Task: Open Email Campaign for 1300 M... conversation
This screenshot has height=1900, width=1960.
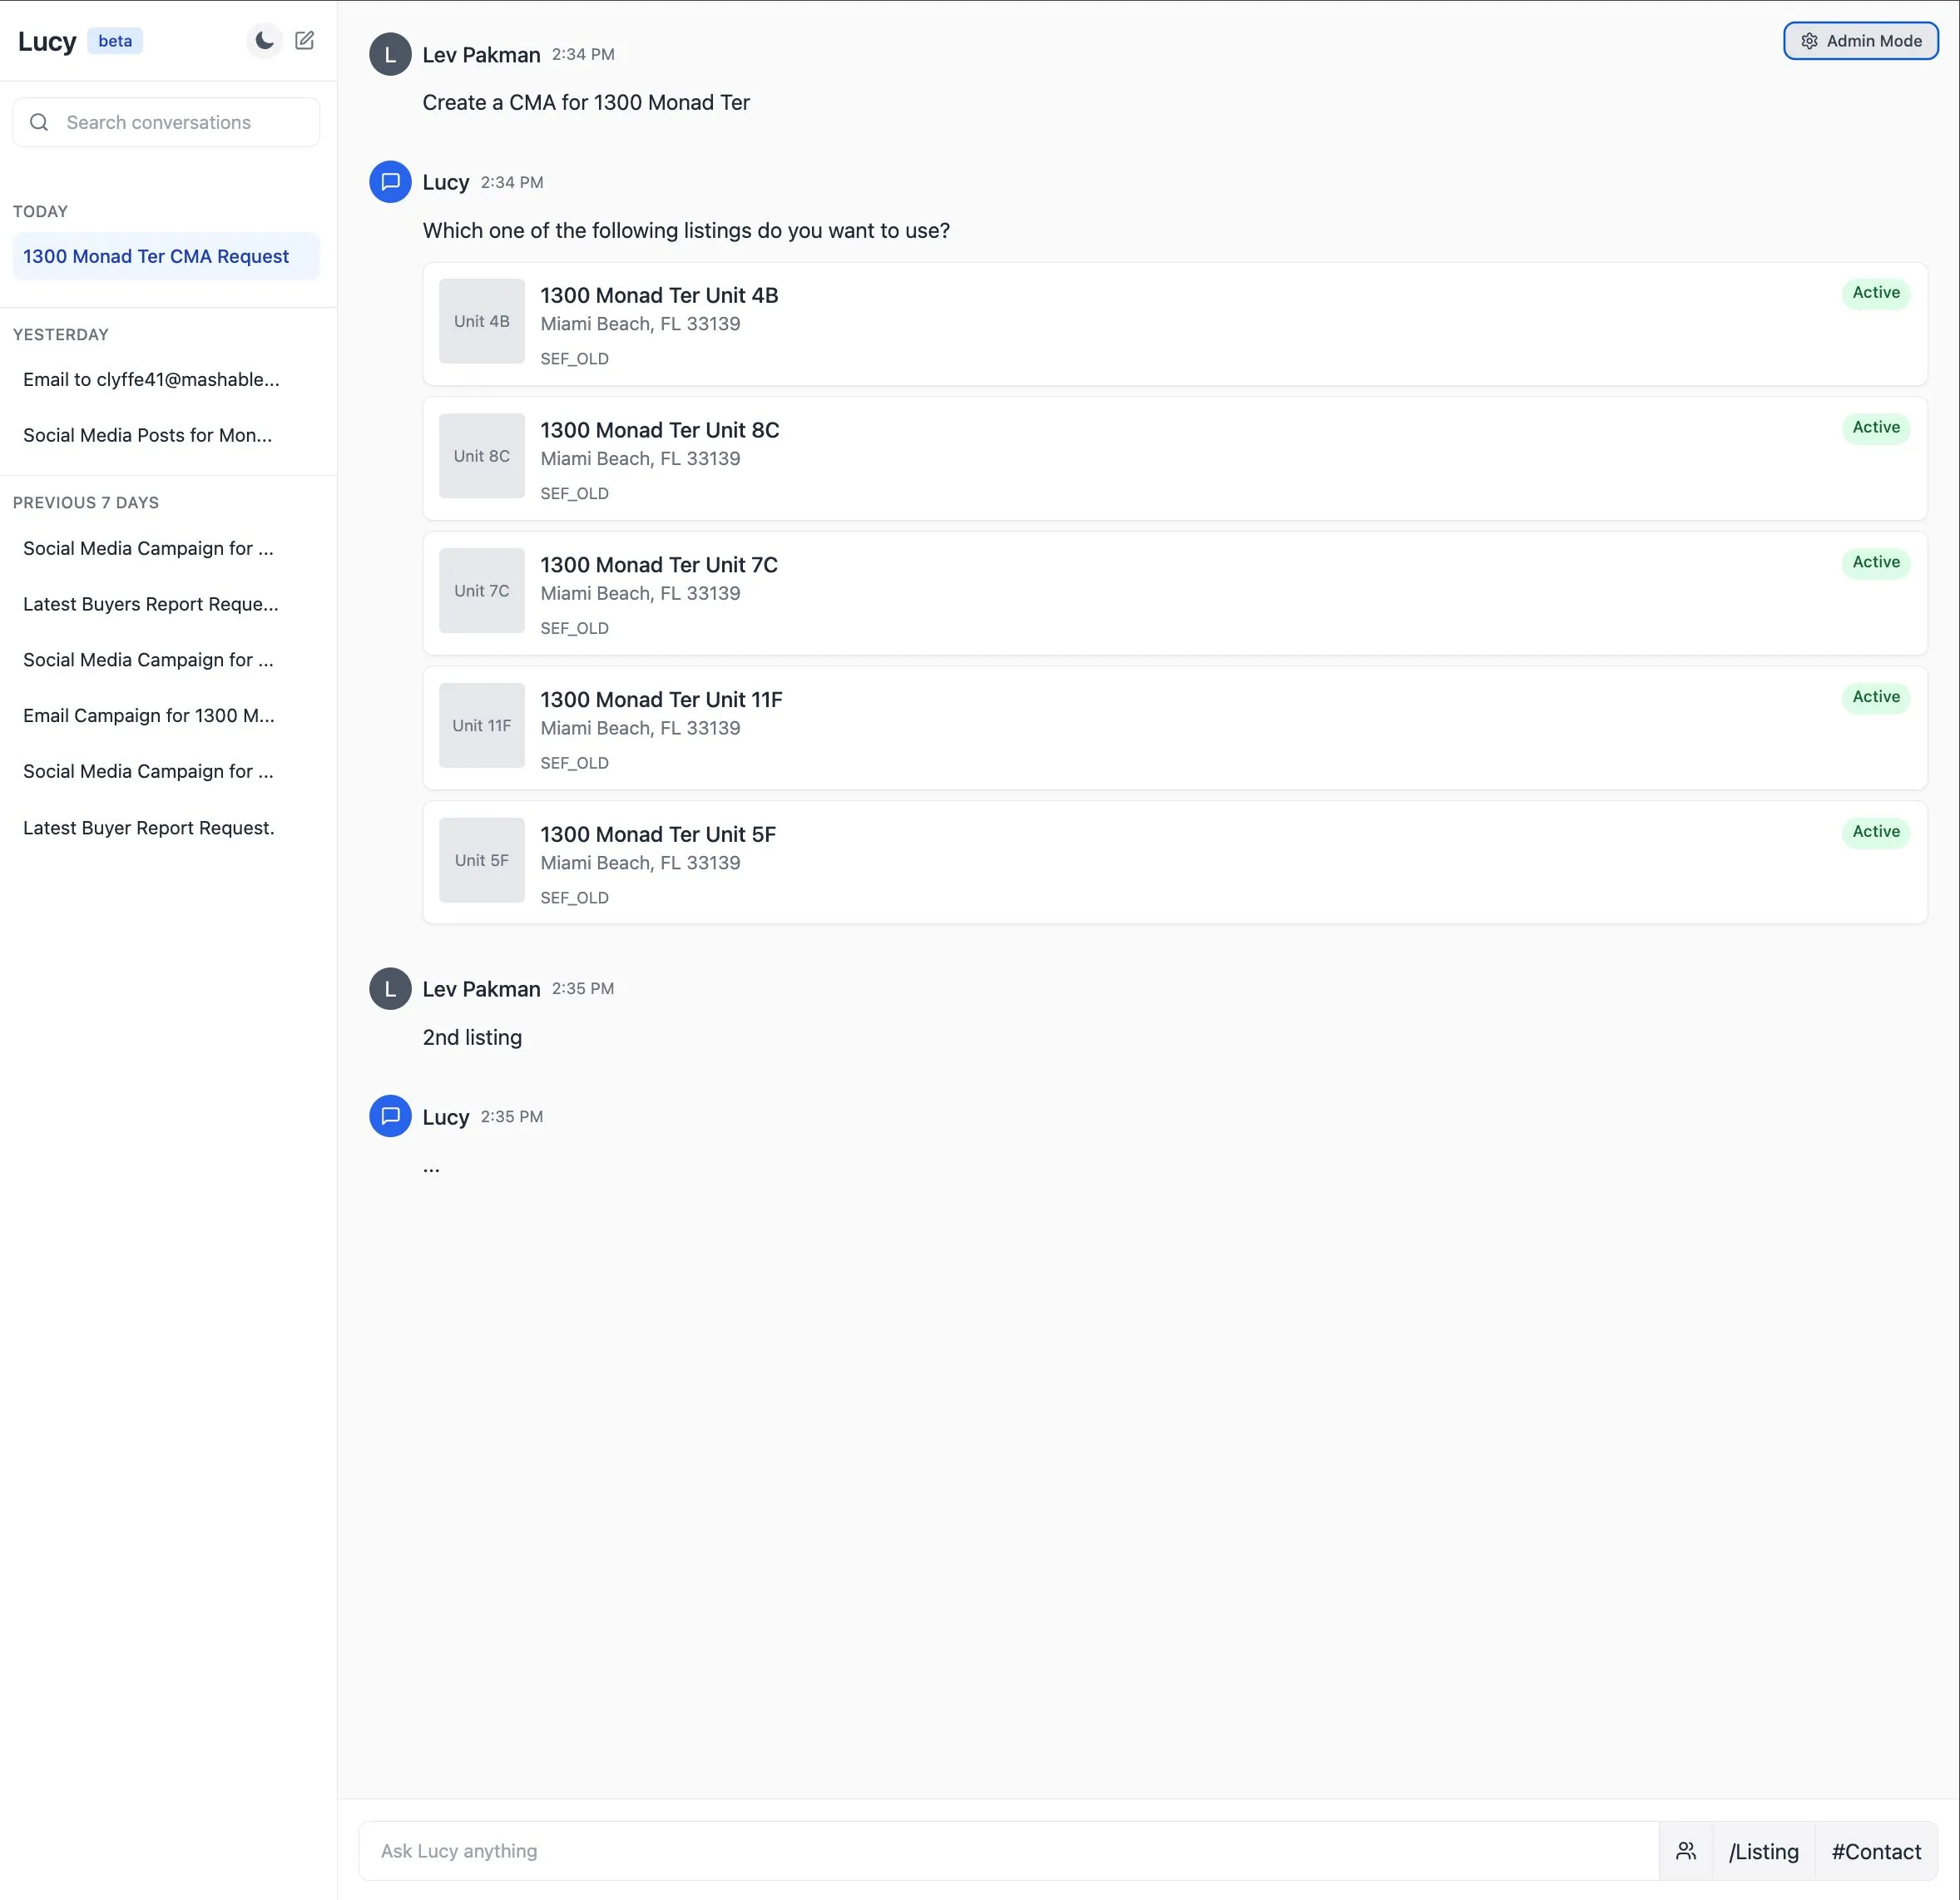Action: [149, 716]
